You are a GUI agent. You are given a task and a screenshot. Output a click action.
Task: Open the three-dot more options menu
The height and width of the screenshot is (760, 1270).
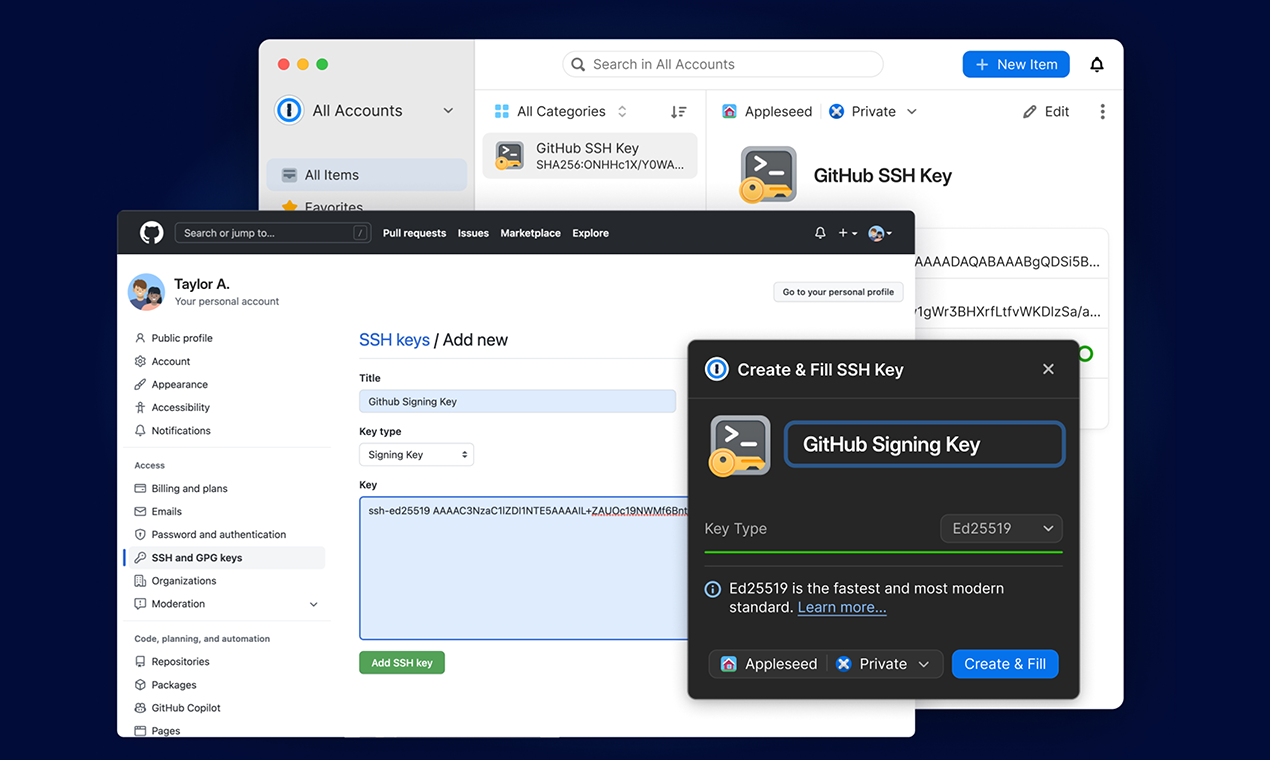[1102, 111]
